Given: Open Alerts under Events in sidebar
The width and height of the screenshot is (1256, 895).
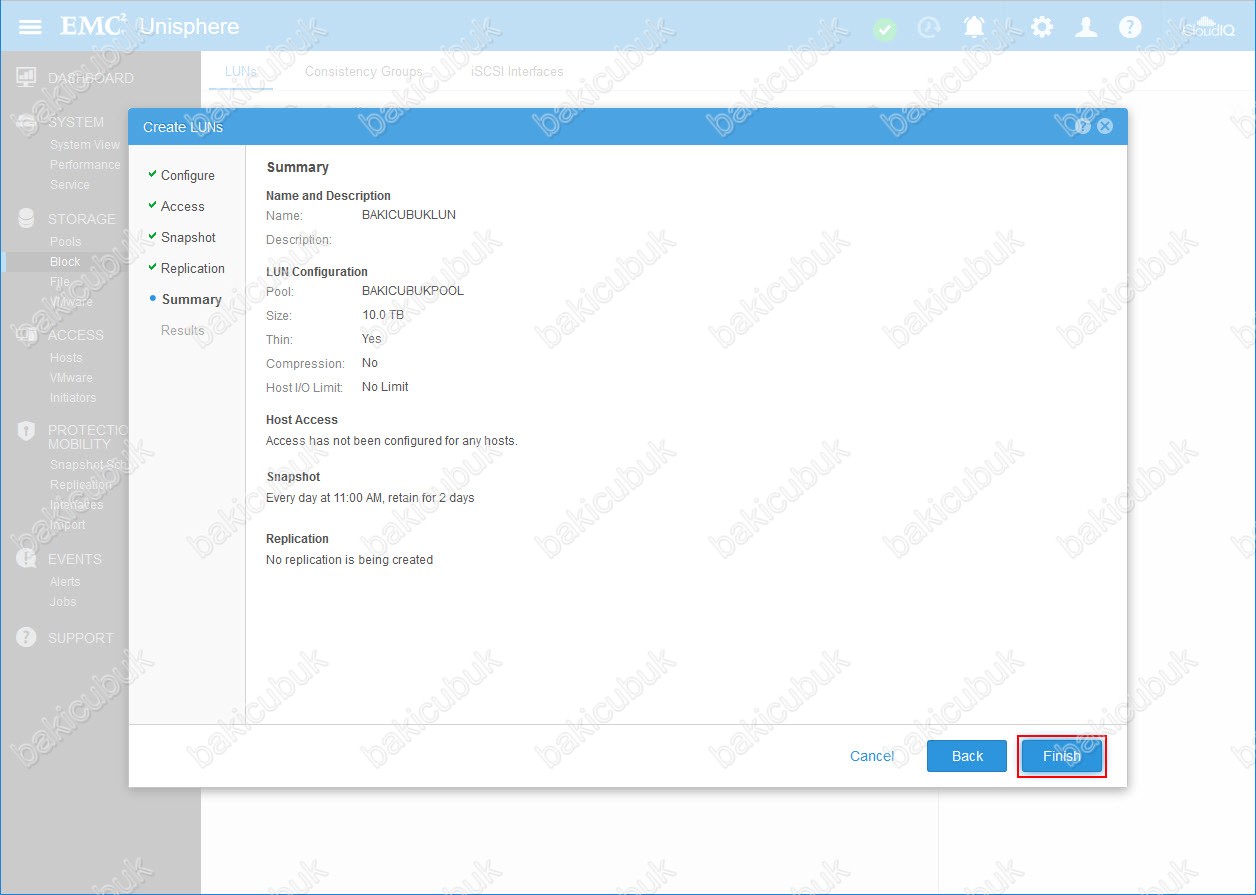Looking at the screenshot, I should [65, 582].
